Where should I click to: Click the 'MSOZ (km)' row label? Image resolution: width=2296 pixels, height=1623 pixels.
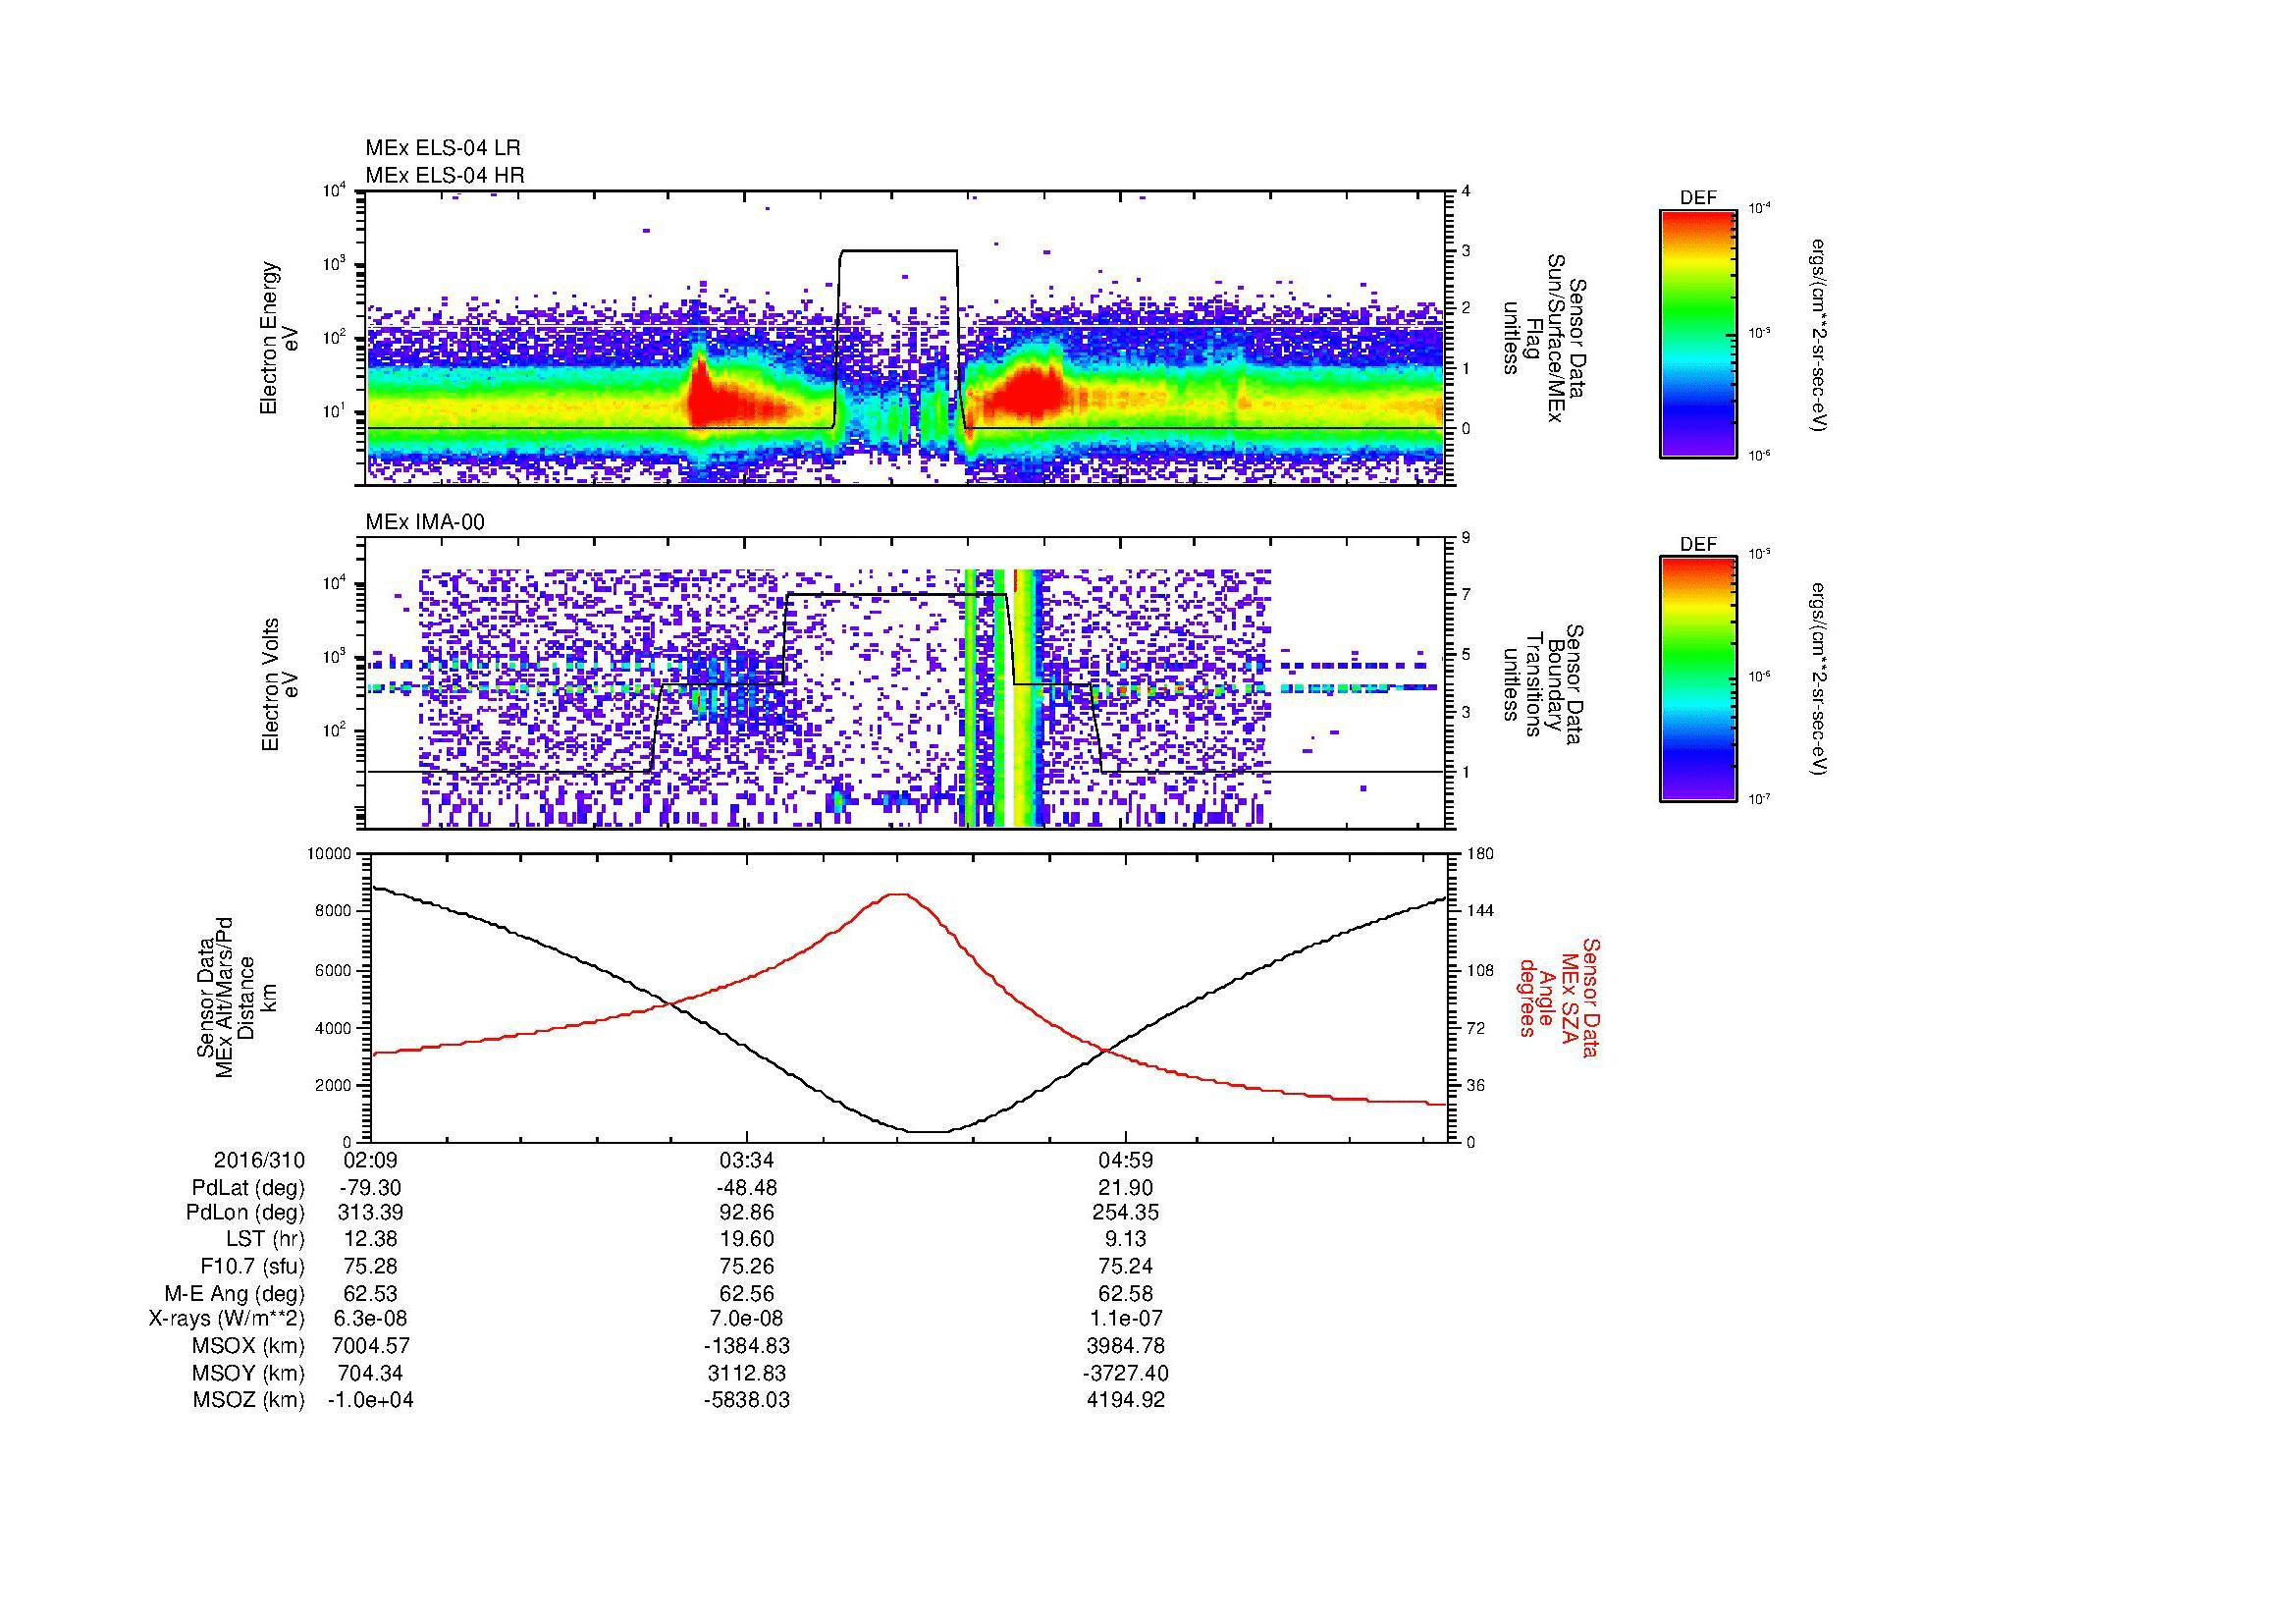pos(249,1400)
